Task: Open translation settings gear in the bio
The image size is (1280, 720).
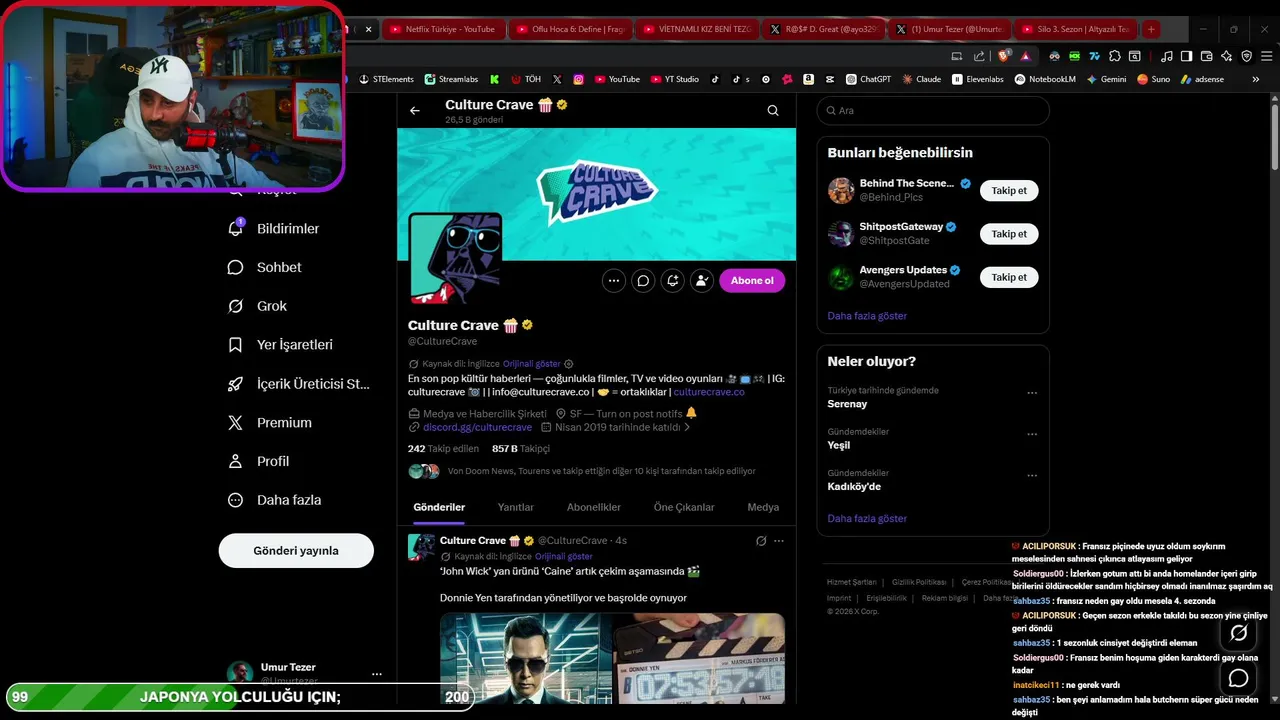Action: (569, 364)
